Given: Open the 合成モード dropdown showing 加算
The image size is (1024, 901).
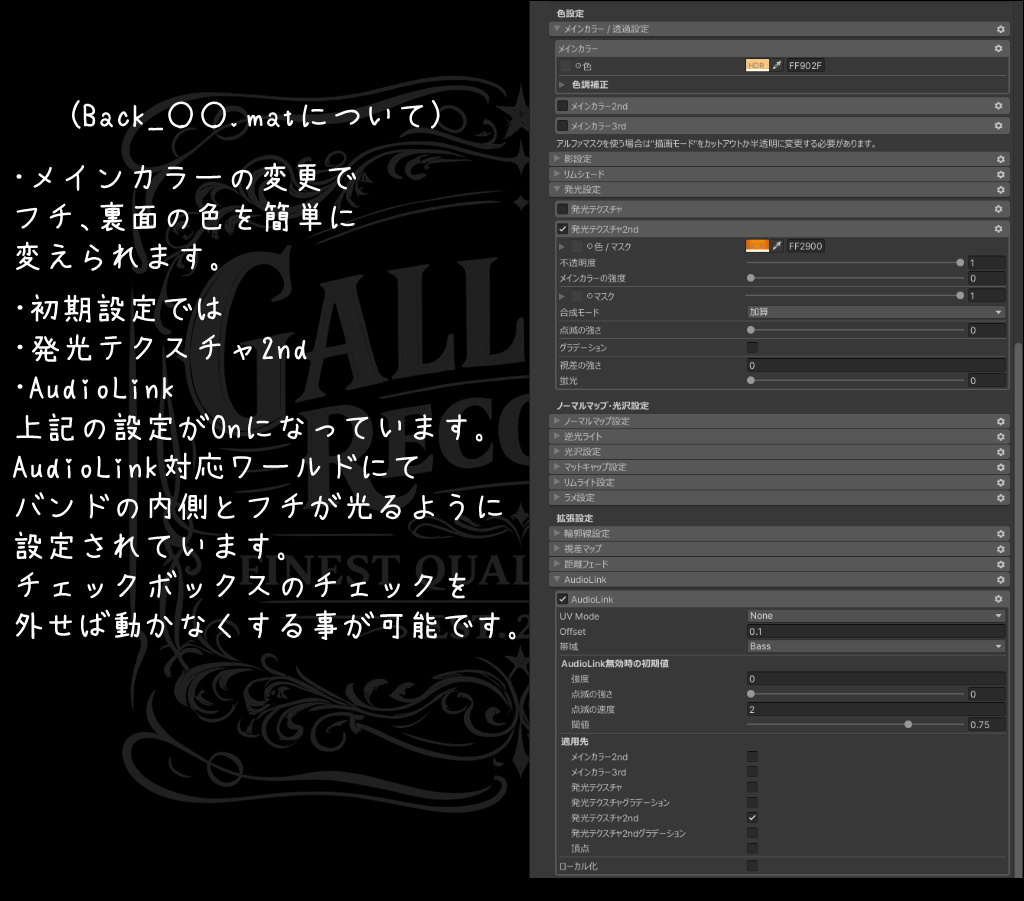Looking at the screenshot, I should click(876, 311).
